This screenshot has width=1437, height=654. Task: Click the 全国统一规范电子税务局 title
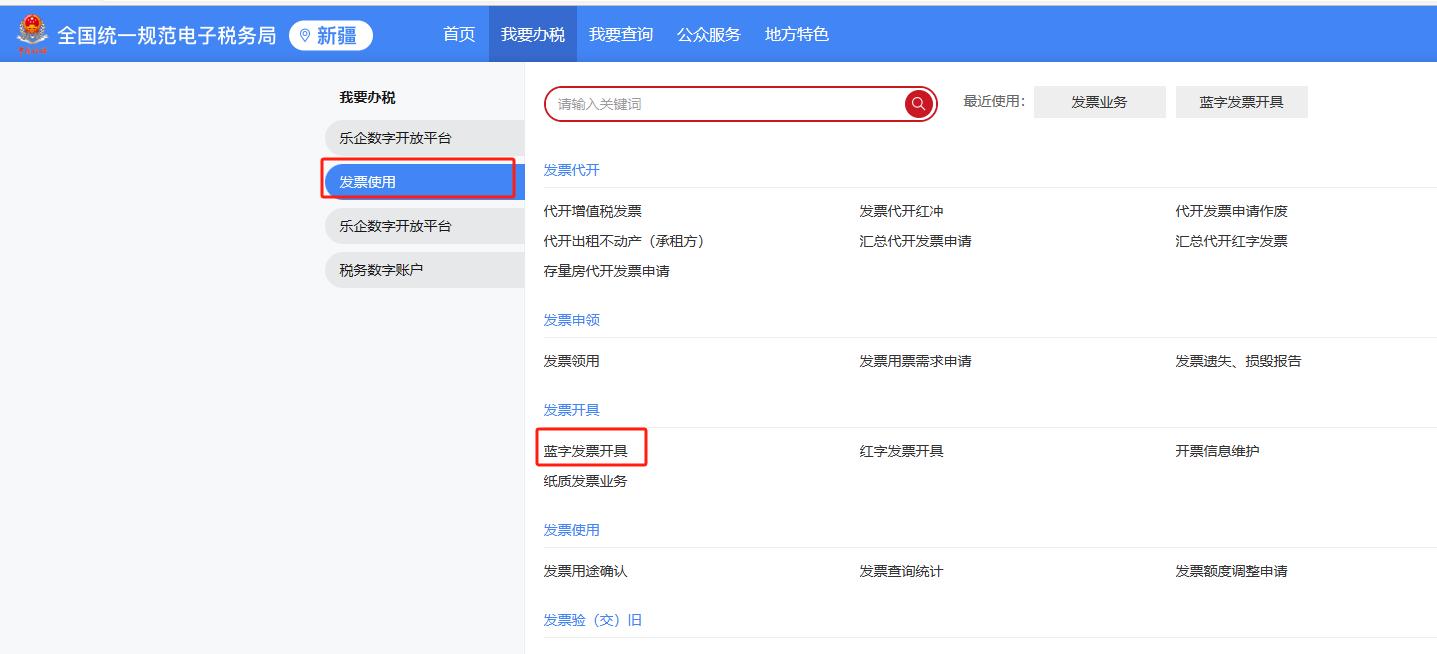tap(166, 35)
